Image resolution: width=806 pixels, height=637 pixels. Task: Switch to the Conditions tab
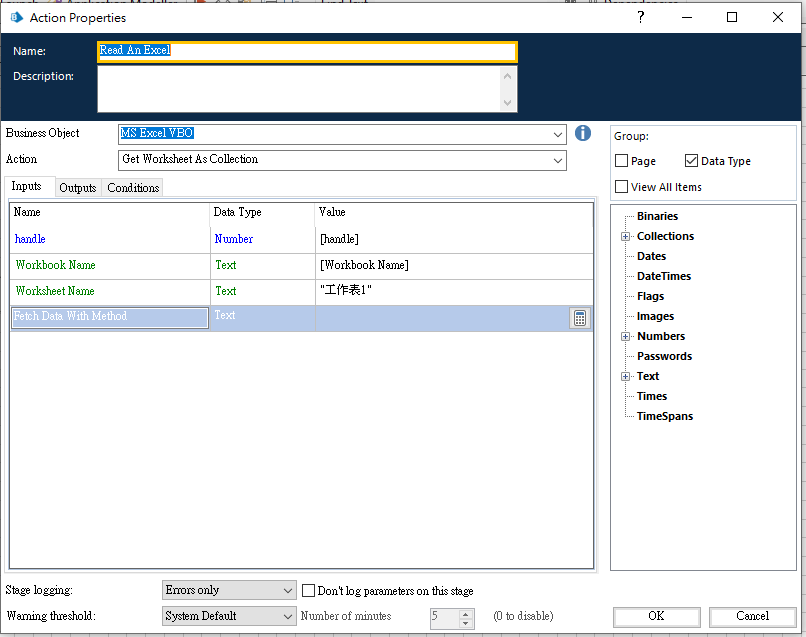point(133,188)
